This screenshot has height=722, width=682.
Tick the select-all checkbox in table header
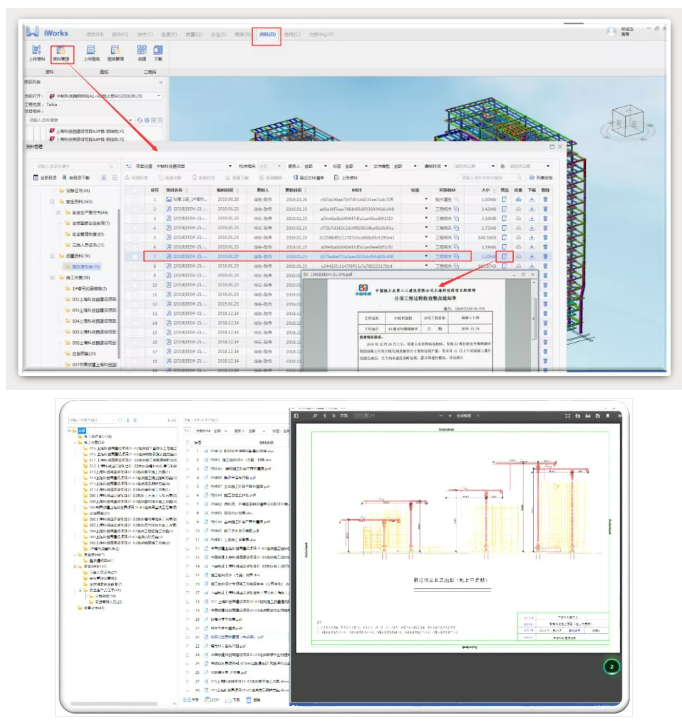tap(135, 190)
